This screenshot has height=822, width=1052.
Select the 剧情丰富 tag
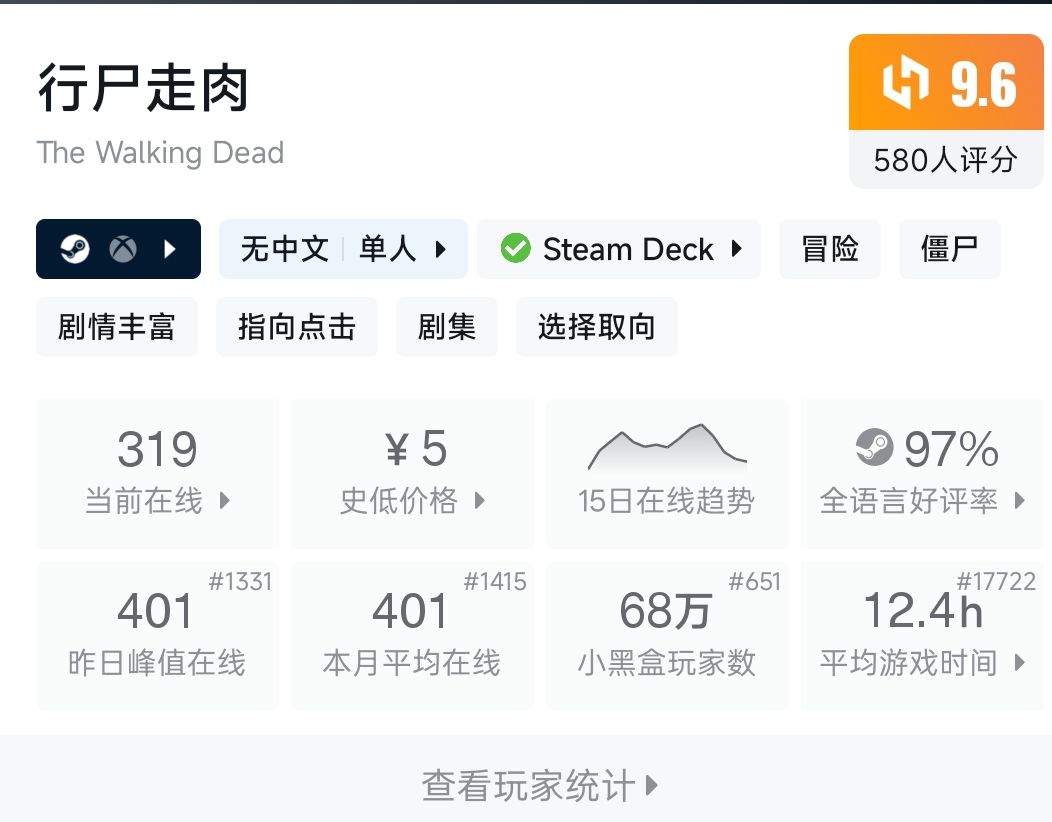tap(116, 327)
